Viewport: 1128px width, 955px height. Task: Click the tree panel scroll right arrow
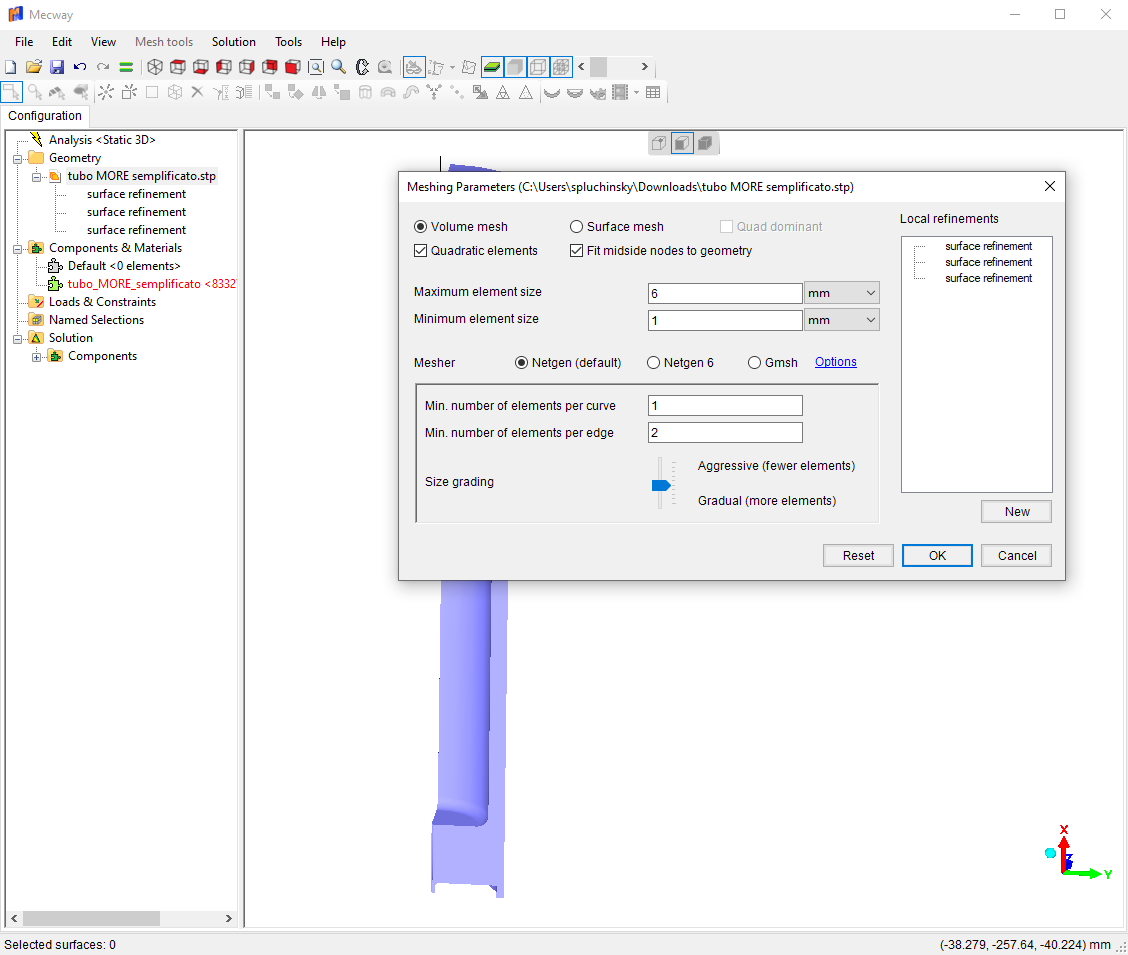click(229, 918)
